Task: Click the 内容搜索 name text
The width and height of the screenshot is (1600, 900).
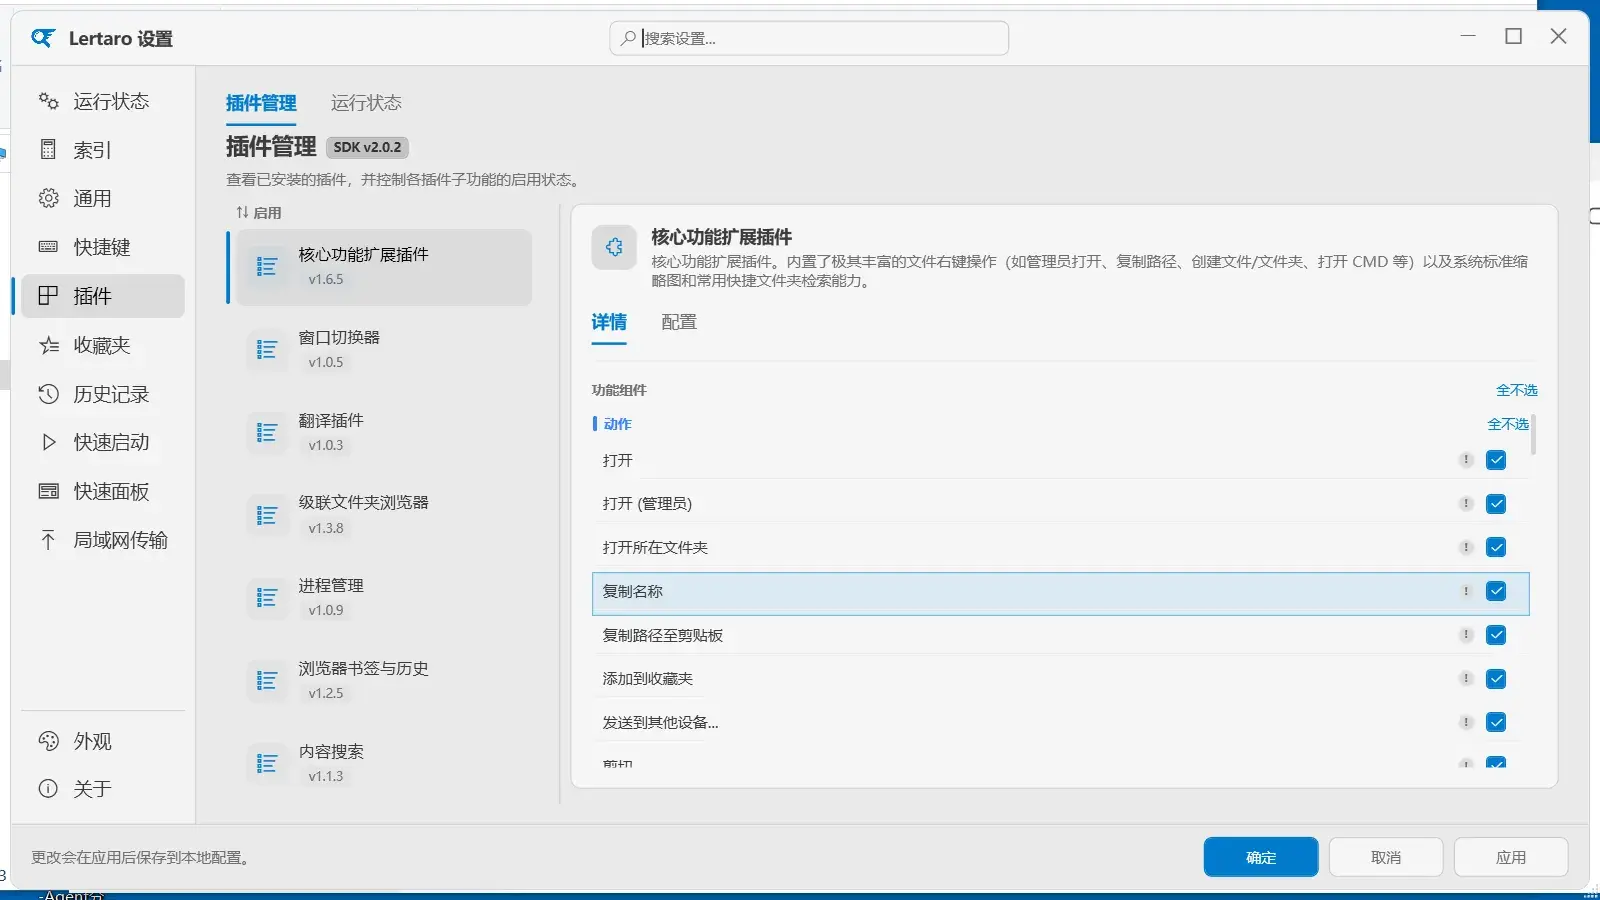Action: pyautogui.click(x=331, y=752)
